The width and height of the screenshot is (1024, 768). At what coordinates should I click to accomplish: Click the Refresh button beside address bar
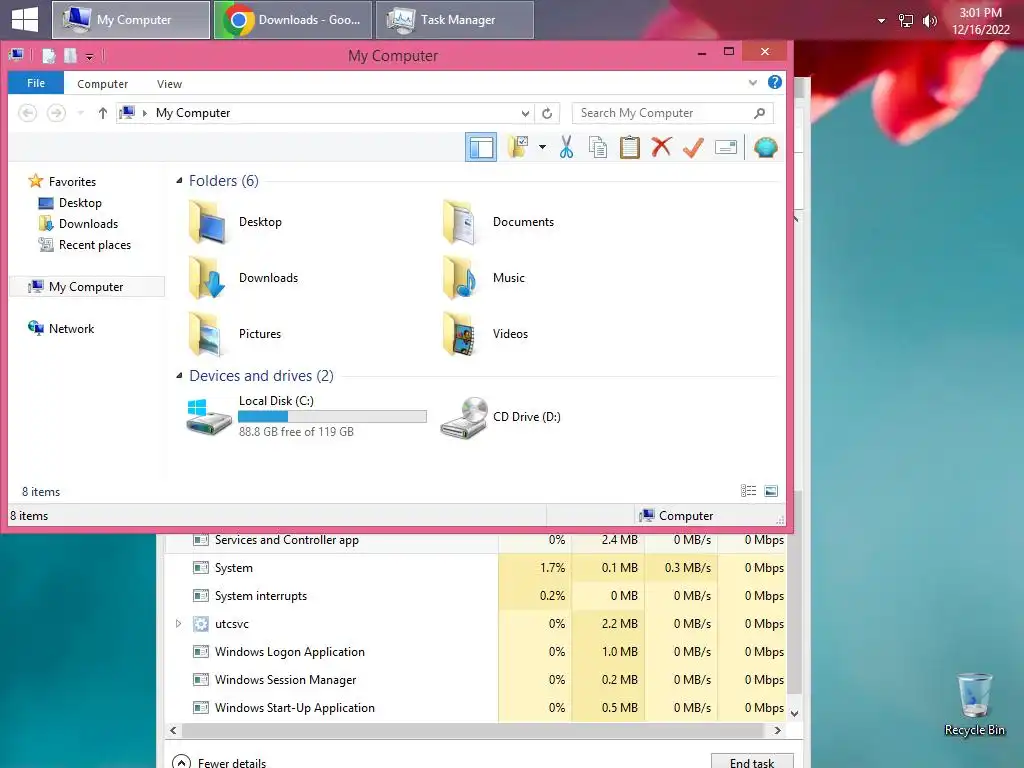tap(547, 113)
